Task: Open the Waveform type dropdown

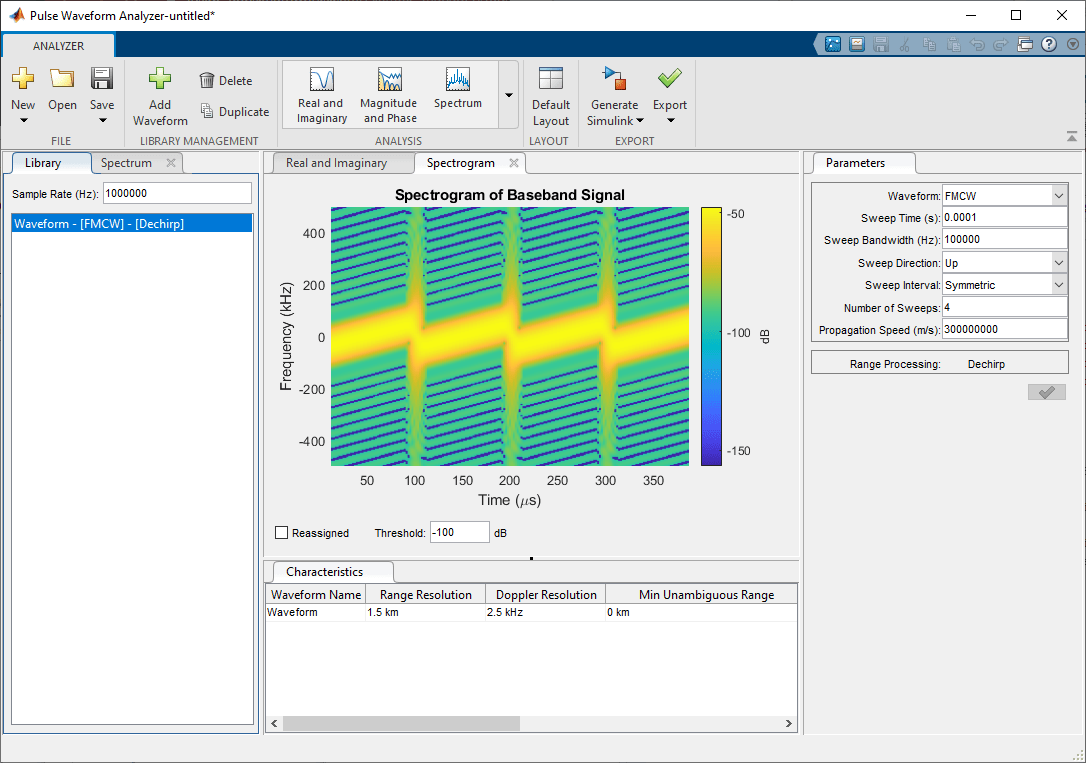Action: (x=1058, y=196)
